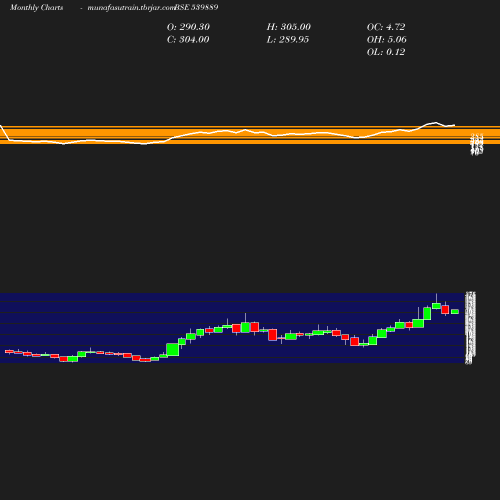Viewport: 500px width, 500px height.
Task: Select the low price "L: 289.95"
Action: (288, 40)
